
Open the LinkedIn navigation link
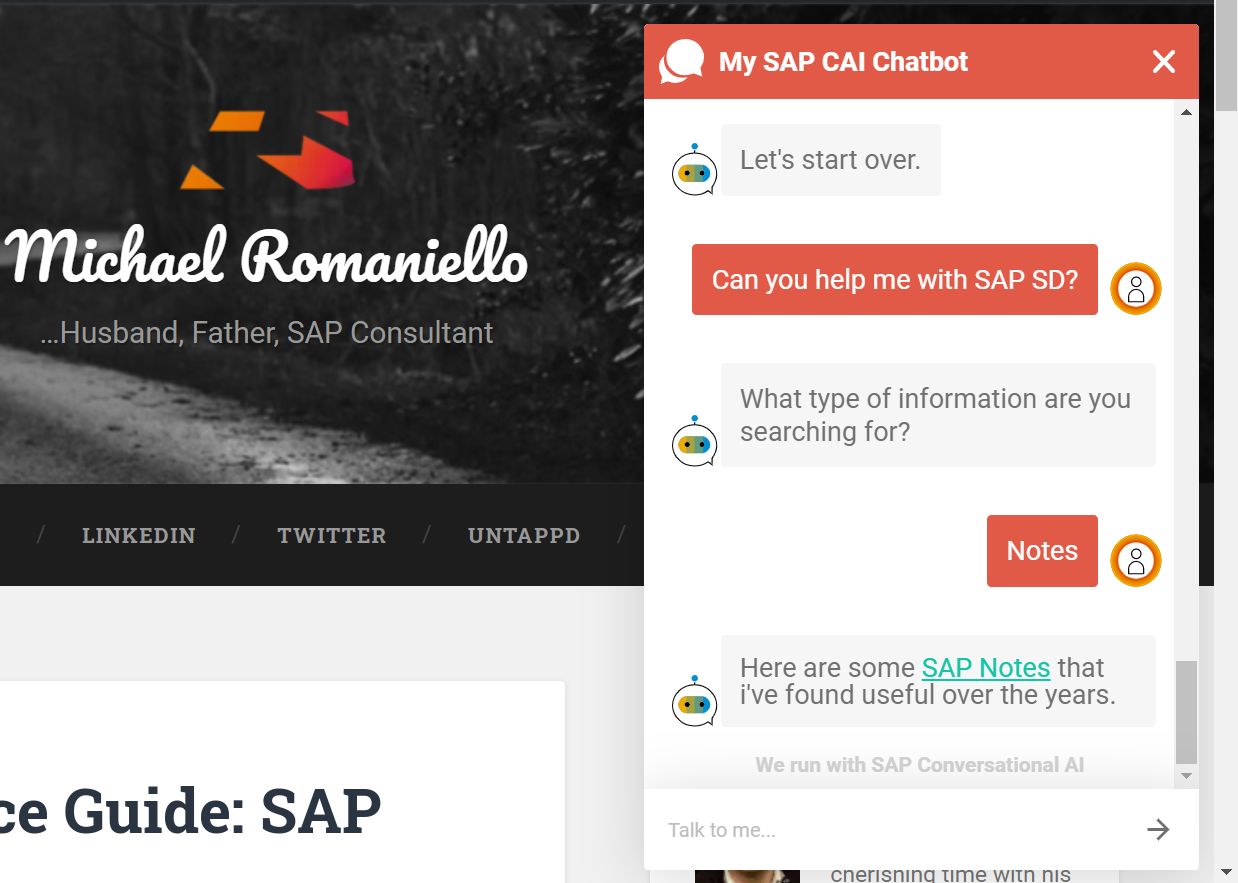tap(138, 536)
